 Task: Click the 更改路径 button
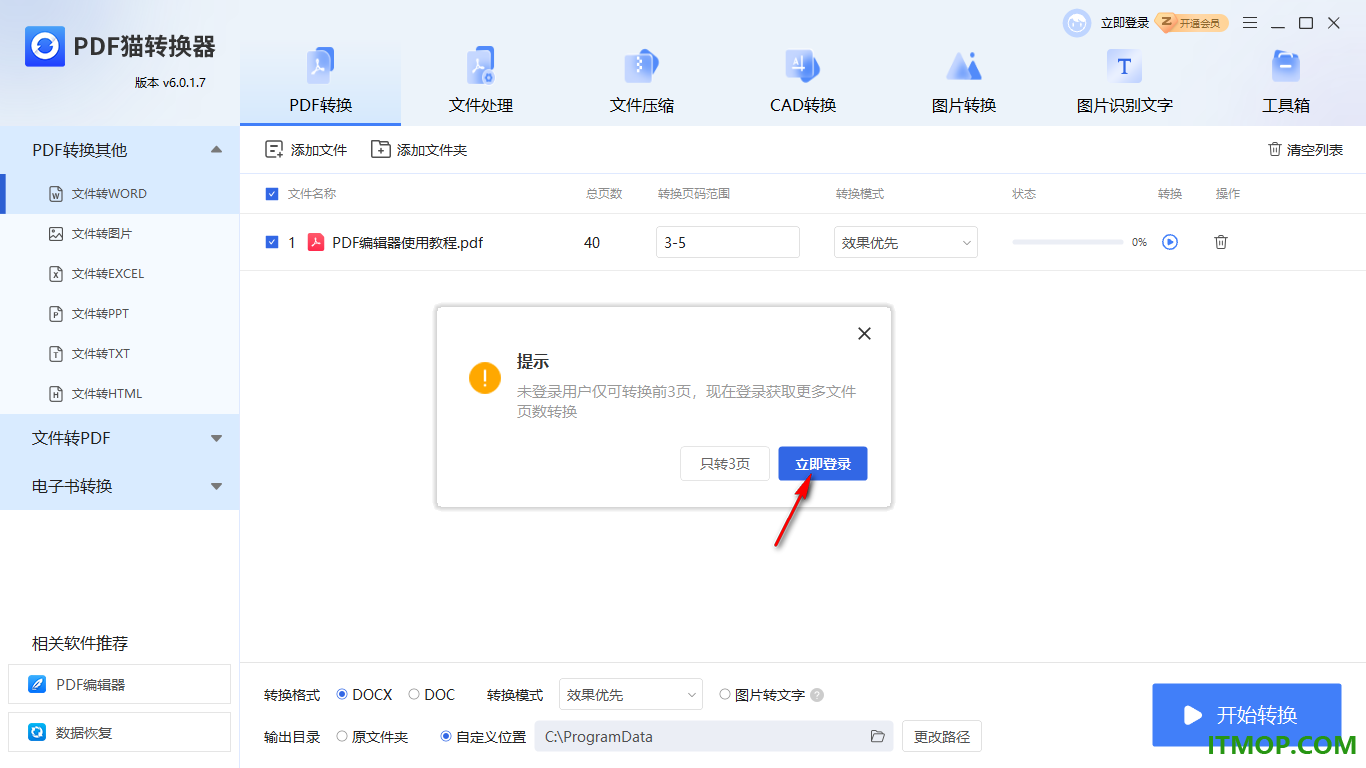pos(942,736)
